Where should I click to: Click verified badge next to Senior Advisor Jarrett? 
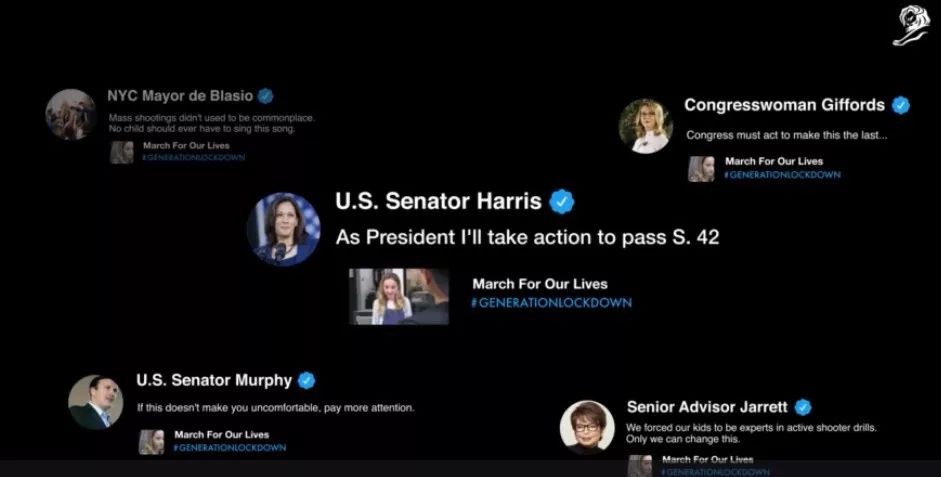point(802,407)
